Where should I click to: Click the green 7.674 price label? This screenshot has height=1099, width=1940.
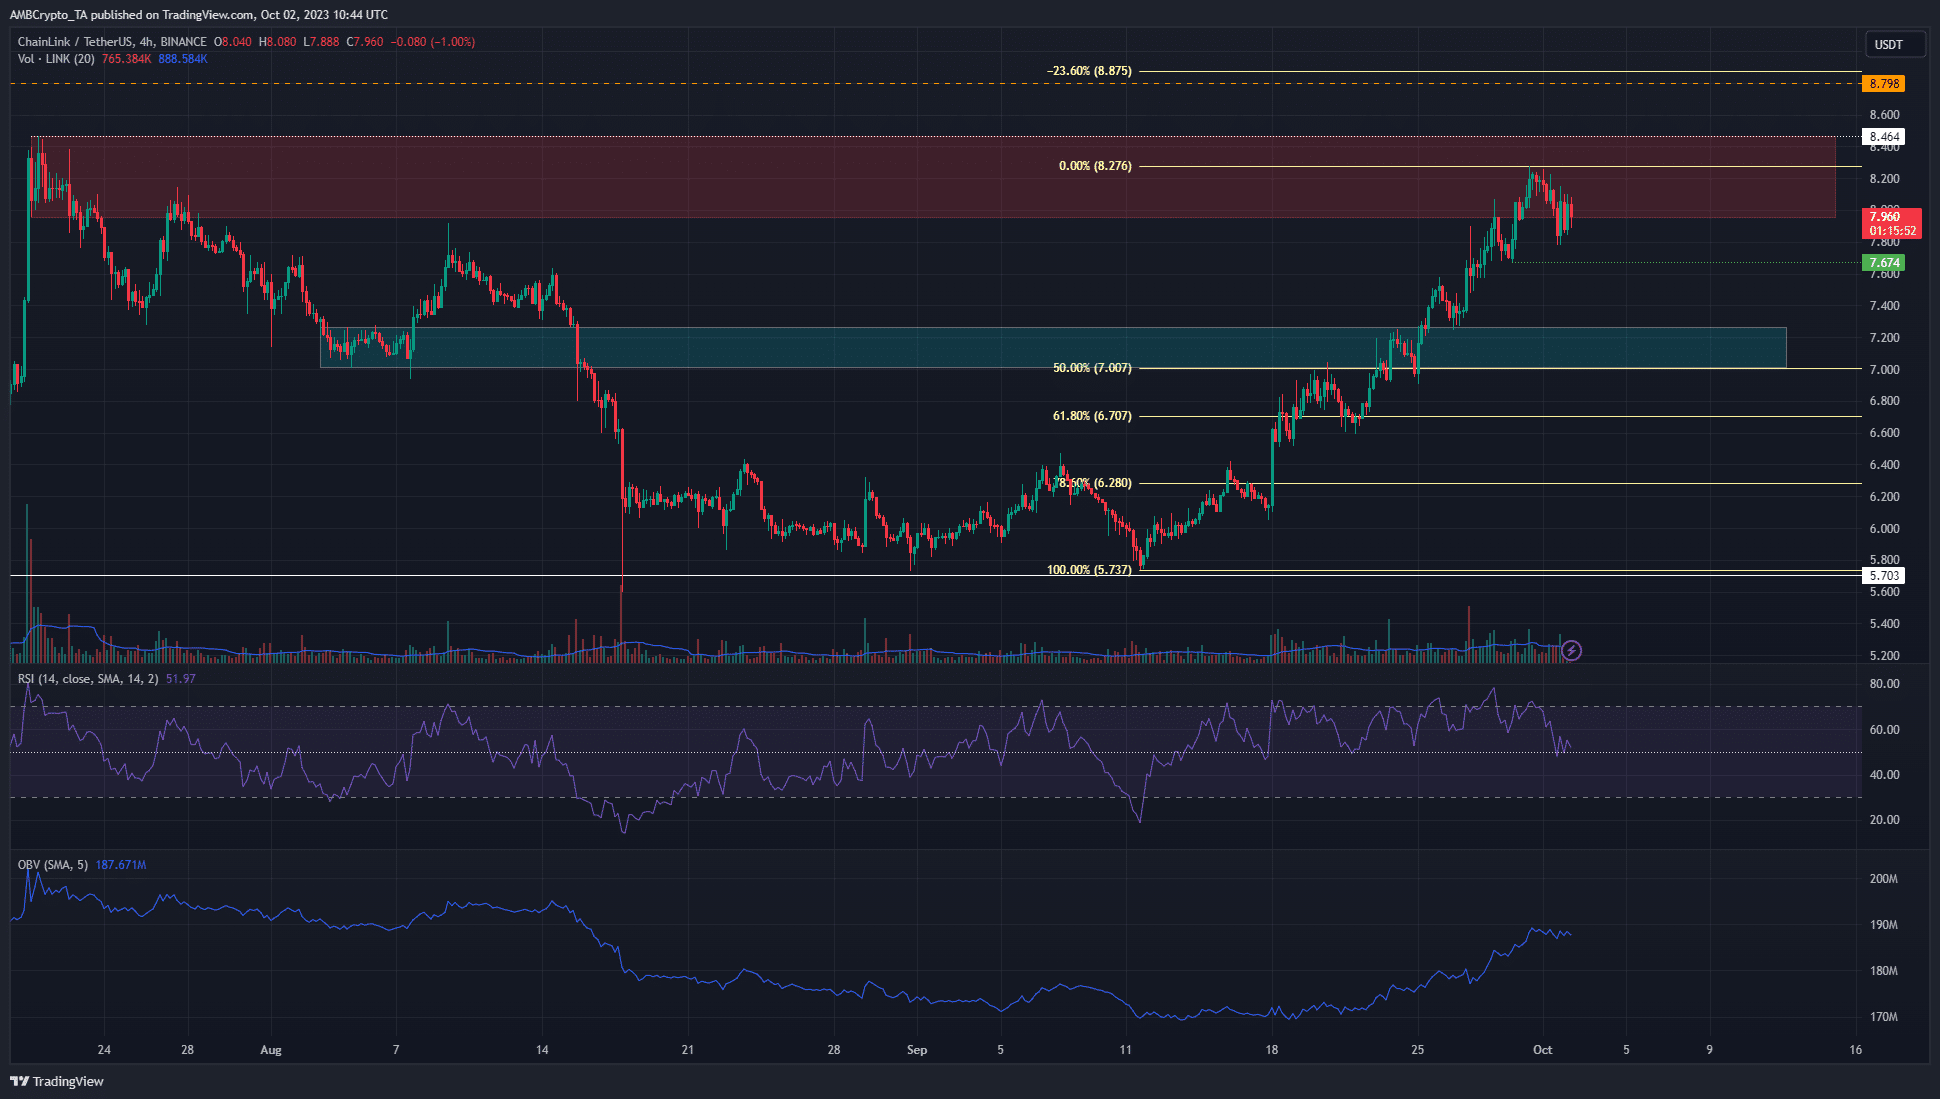(x=1884, y=263)
